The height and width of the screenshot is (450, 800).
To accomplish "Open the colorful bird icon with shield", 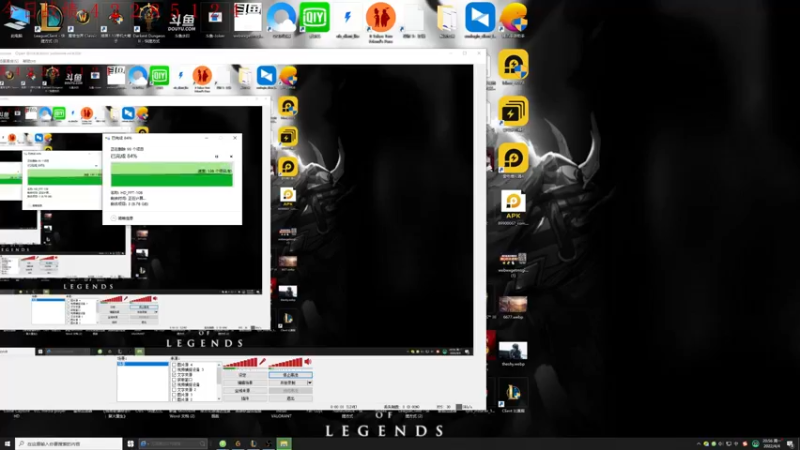I will [513, 19].
